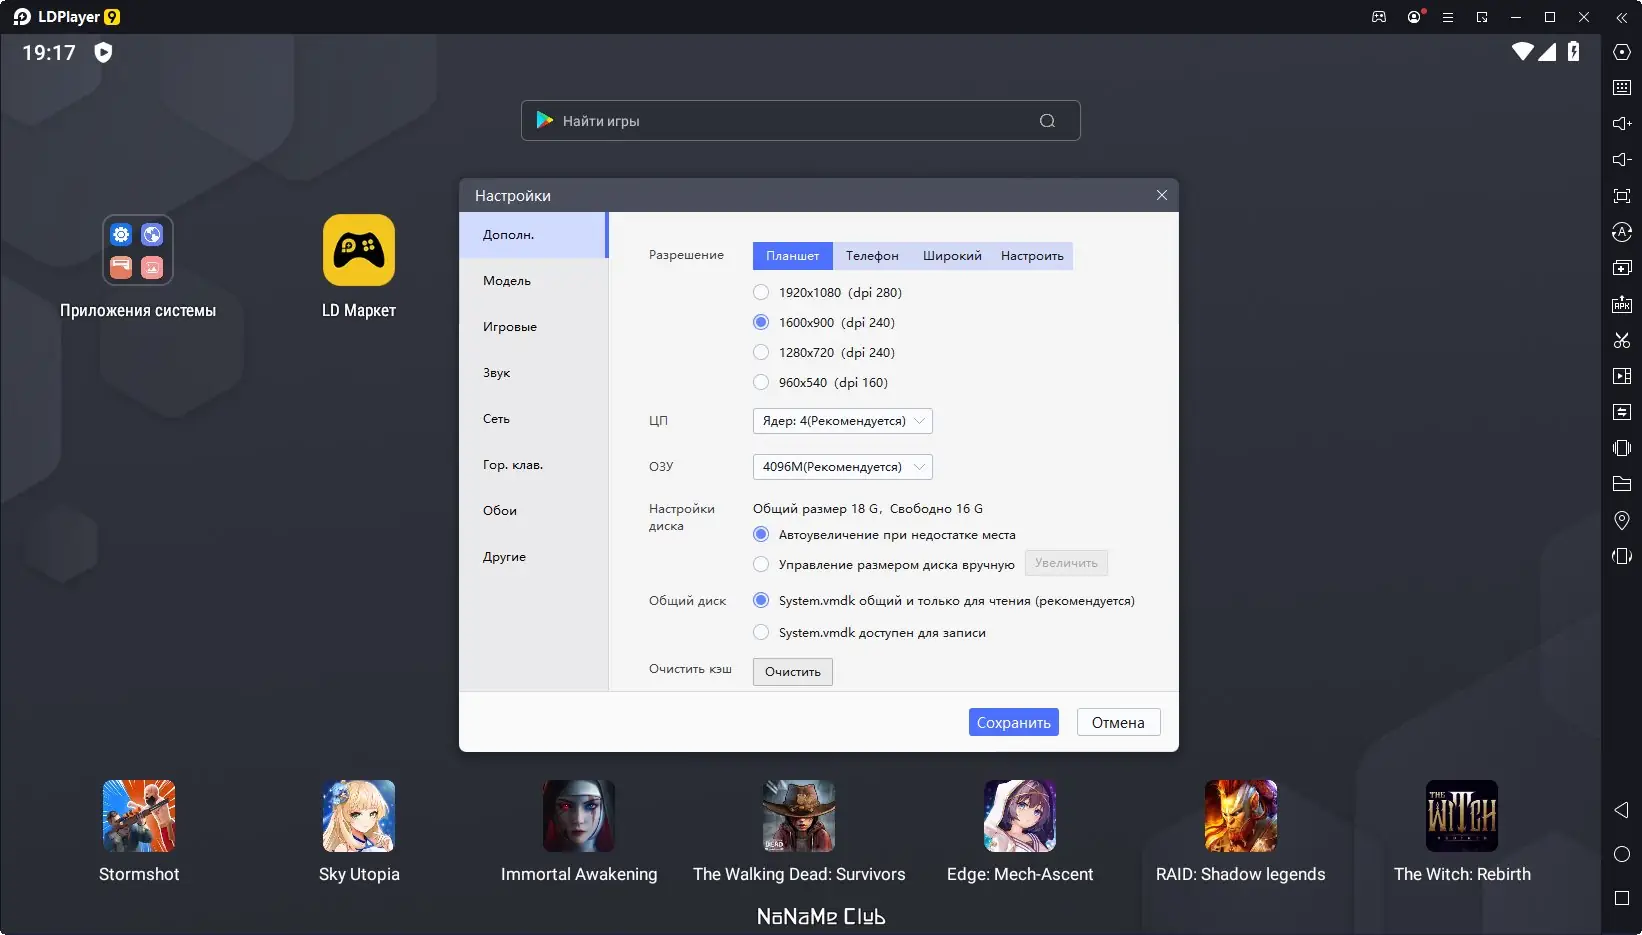Open the video recorder icon
Screen dimensions: 1642x935
pos(1622,376)
